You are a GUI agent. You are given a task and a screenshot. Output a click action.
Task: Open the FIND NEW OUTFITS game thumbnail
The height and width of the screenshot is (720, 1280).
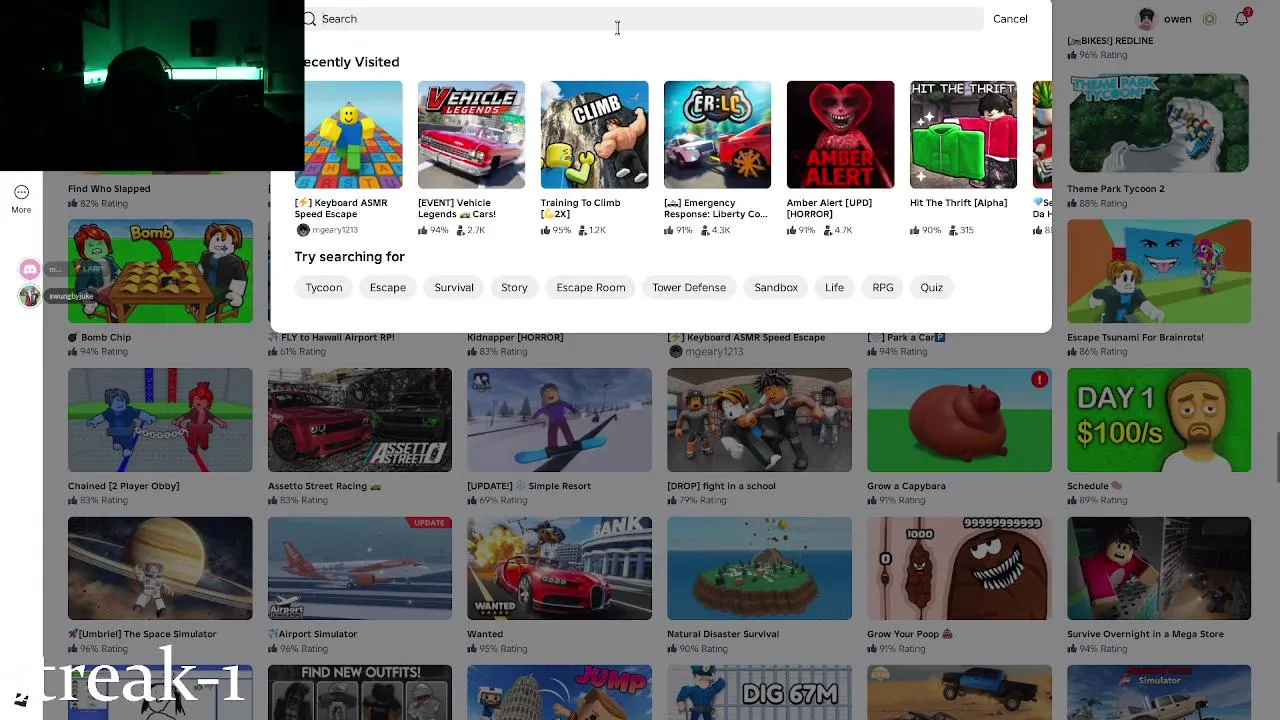360,692
